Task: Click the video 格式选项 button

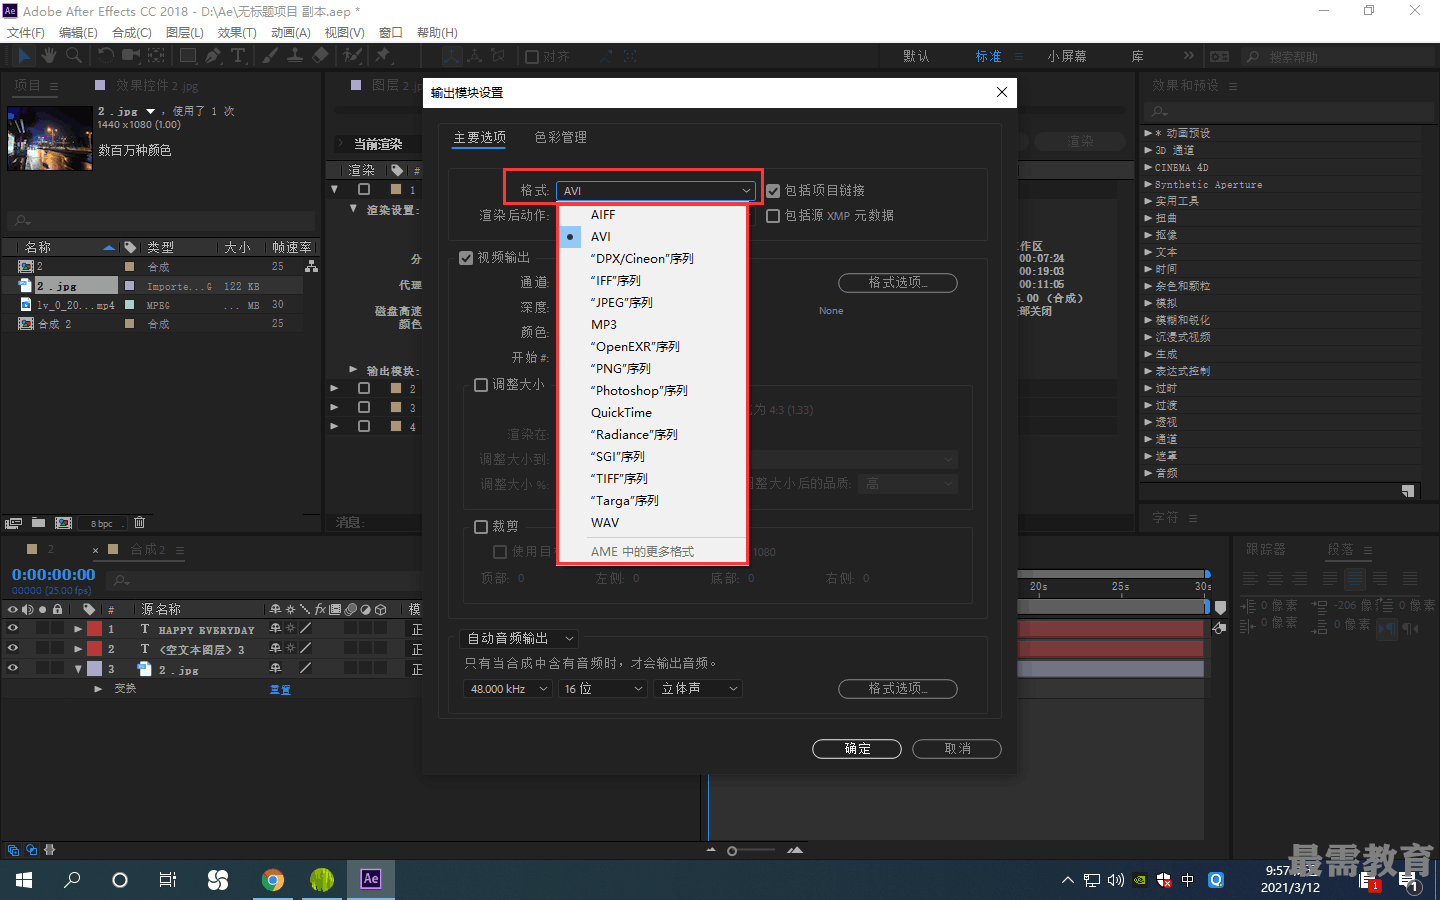Action: pos(897,283)
